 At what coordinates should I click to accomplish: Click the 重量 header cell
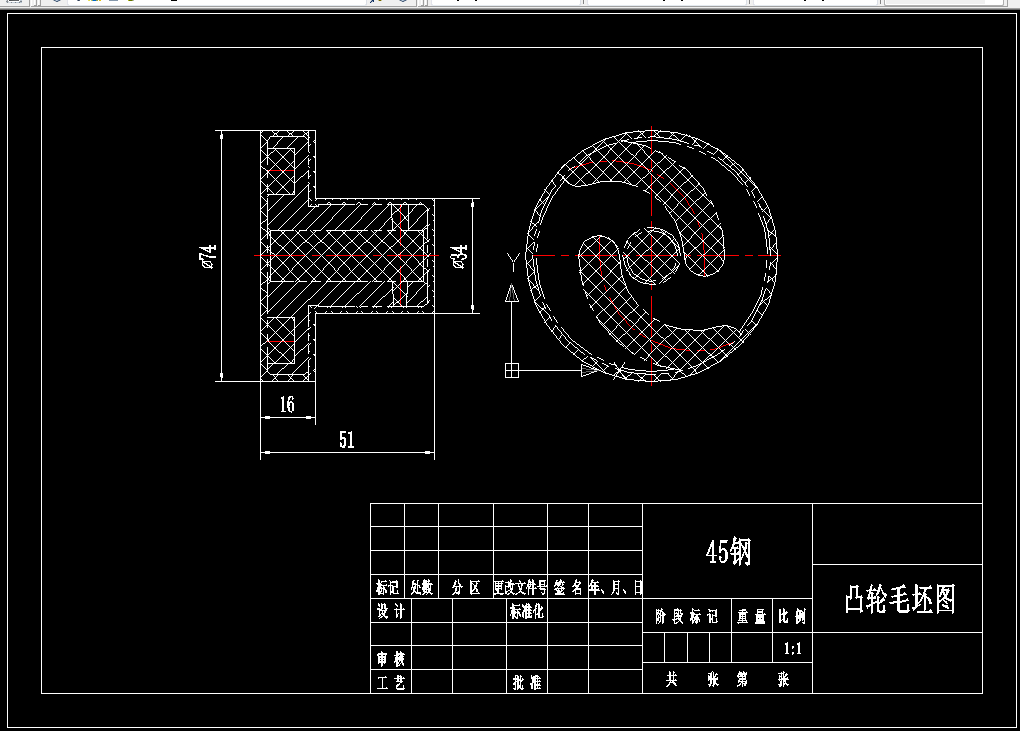click(x=751, y=616)
